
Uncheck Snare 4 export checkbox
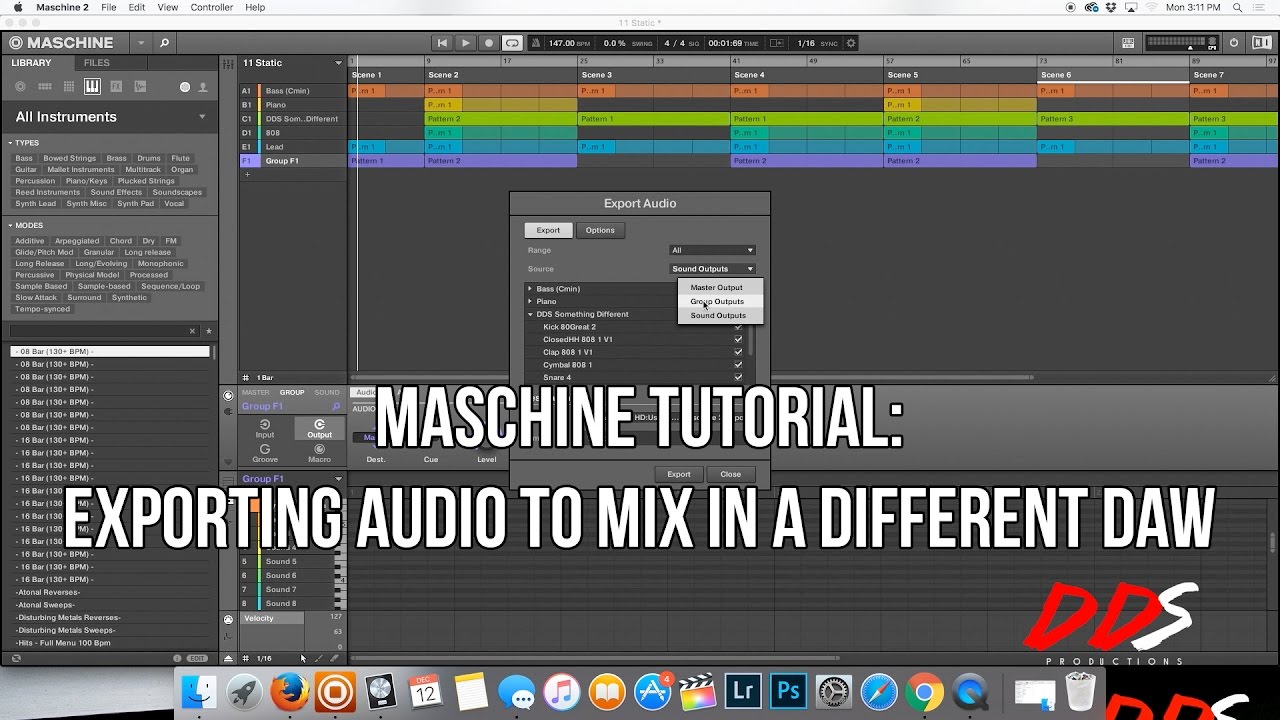739,377
